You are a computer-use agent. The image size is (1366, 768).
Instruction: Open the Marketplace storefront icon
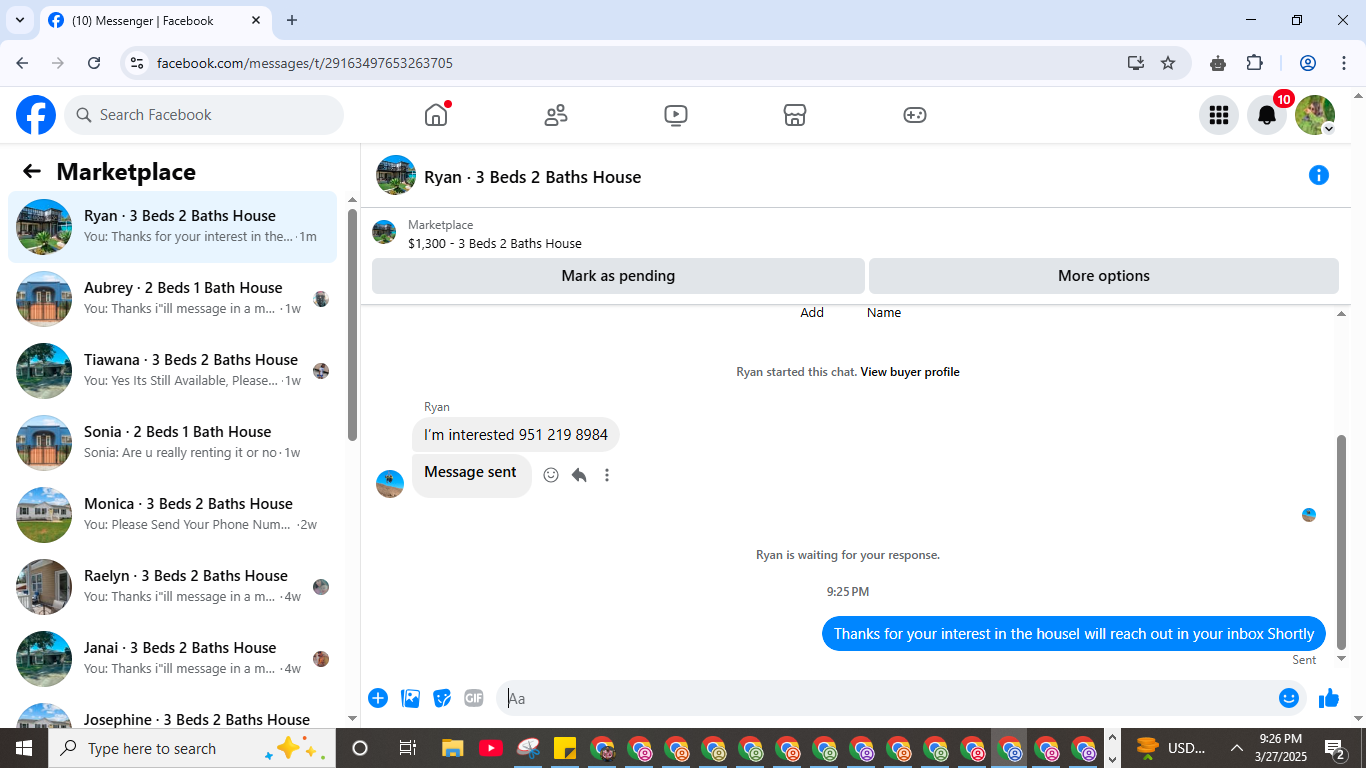click(795, 115)
